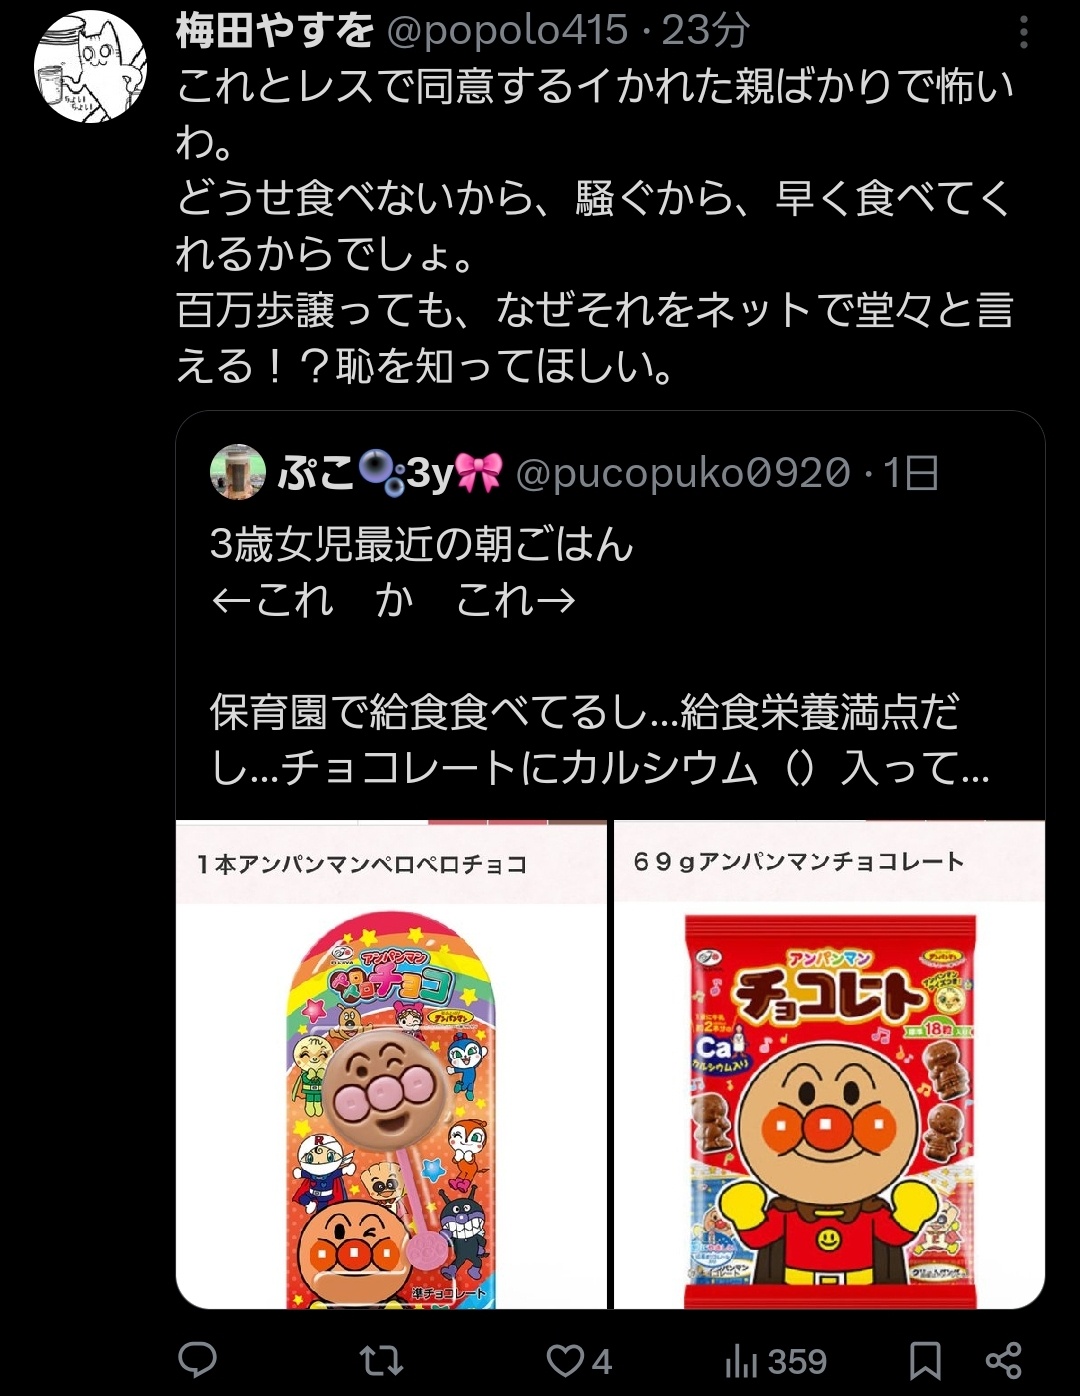The height and width of the screenshot is (1396, 1080).
Task: Open the 23分 timestamp
Action: pos(705,31)
